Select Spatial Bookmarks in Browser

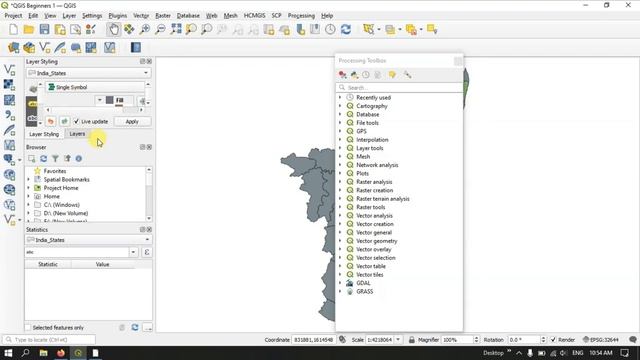tap(67, 180)
